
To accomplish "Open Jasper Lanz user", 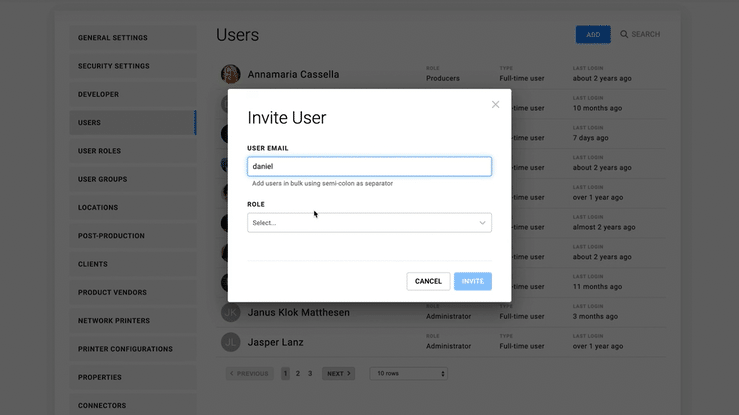I will tap(275, 342).
